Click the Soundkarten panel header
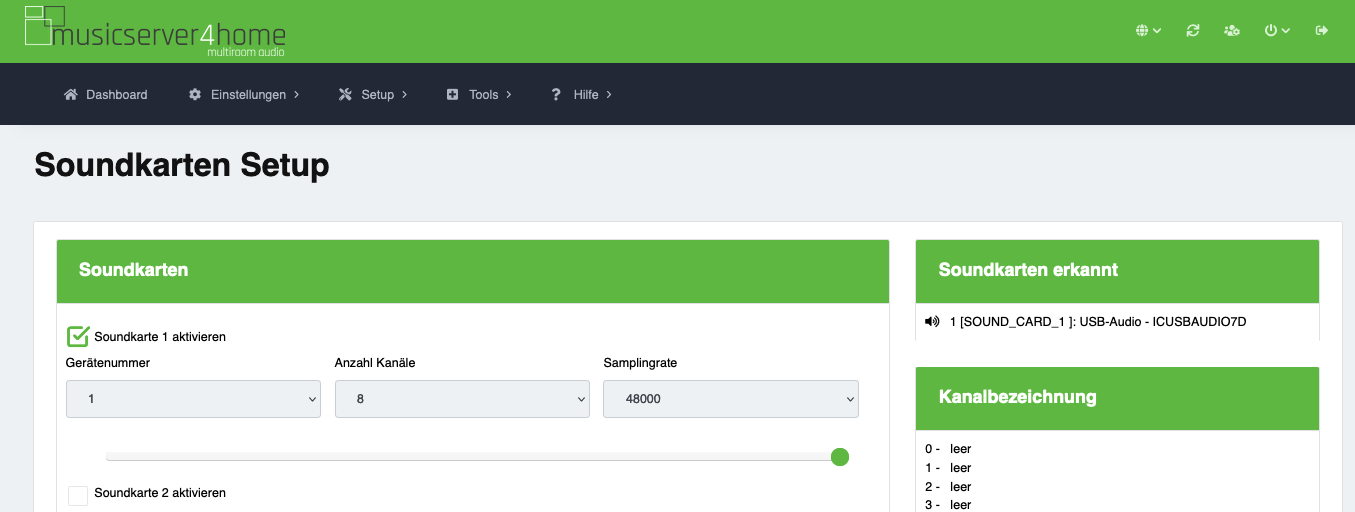Image resolution: width=1355 pixels, height=512 pixels. click(x=473, y=271)
